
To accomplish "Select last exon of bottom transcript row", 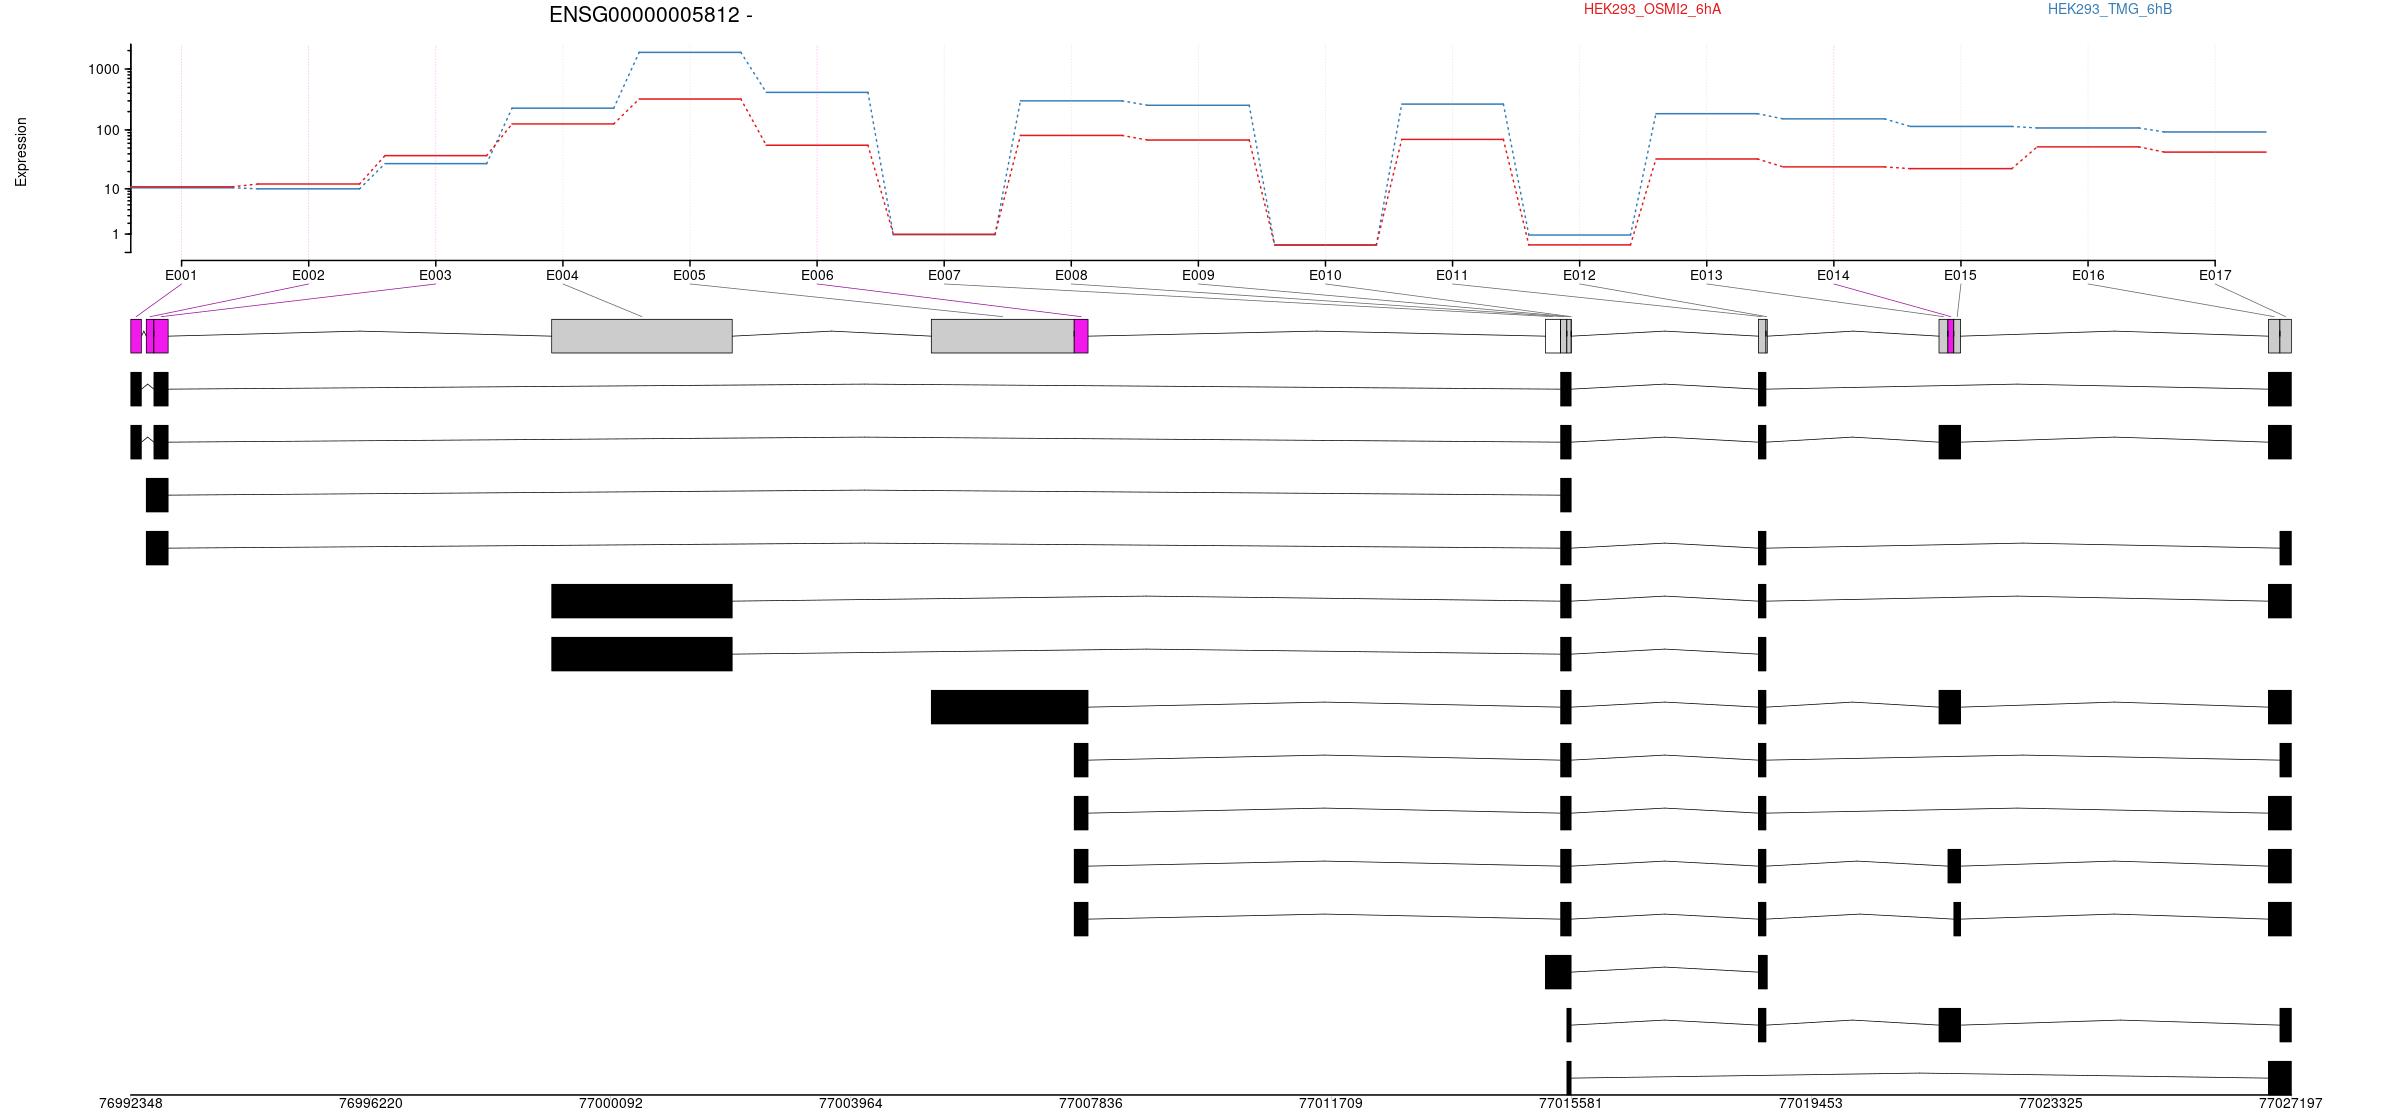I will coord(2280,1078).
